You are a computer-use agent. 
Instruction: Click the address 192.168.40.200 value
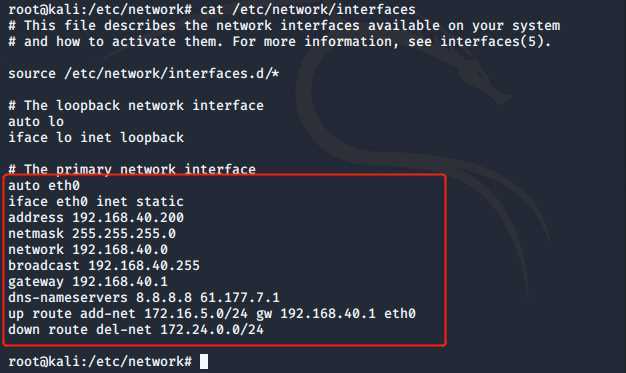click(x=128, y=217)
